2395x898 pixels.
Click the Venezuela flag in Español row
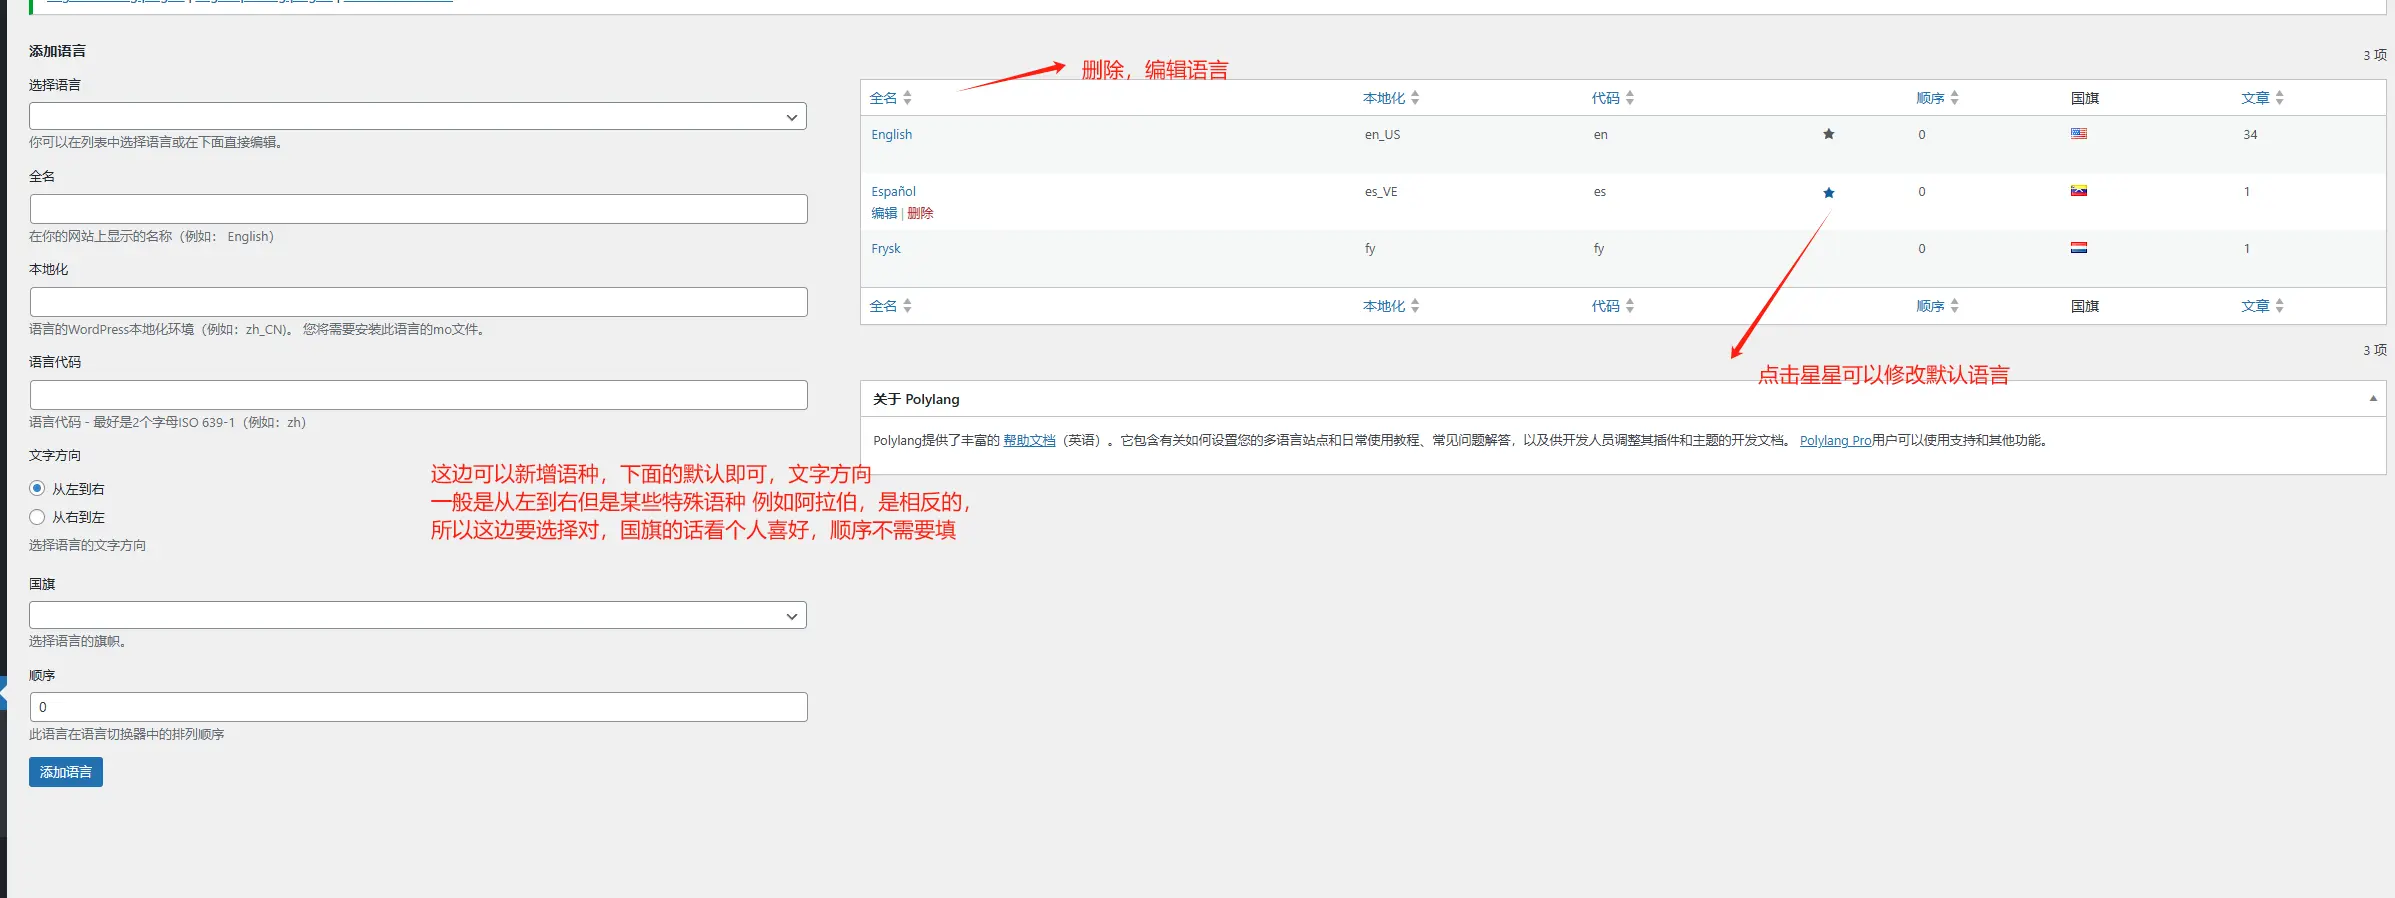tap(2078, 191)
